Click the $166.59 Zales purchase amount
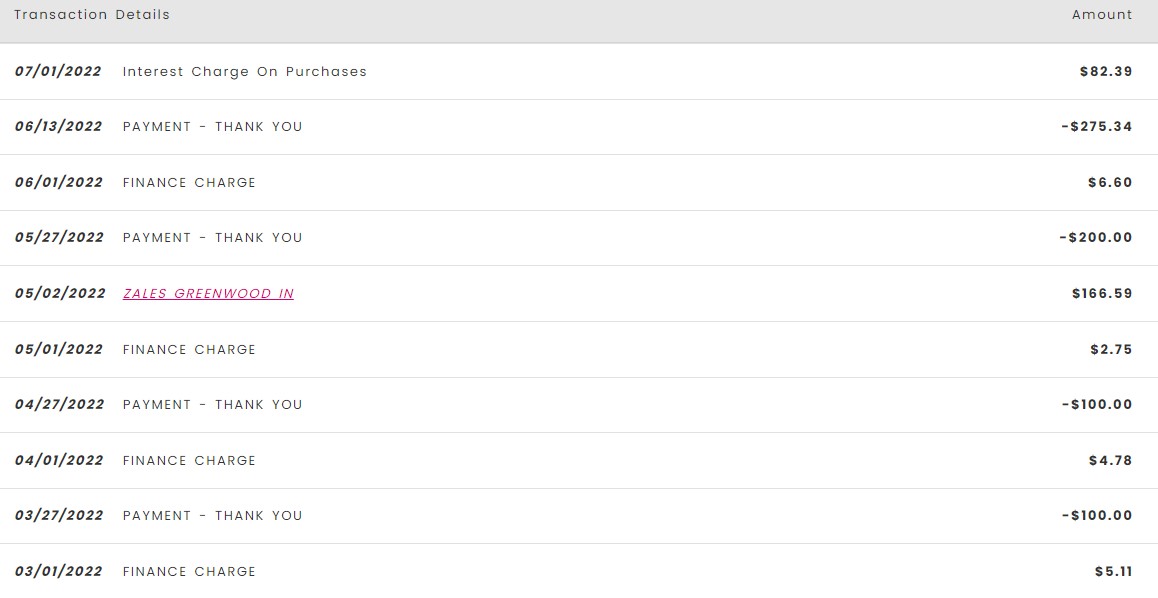 [x=1102, y=294]
